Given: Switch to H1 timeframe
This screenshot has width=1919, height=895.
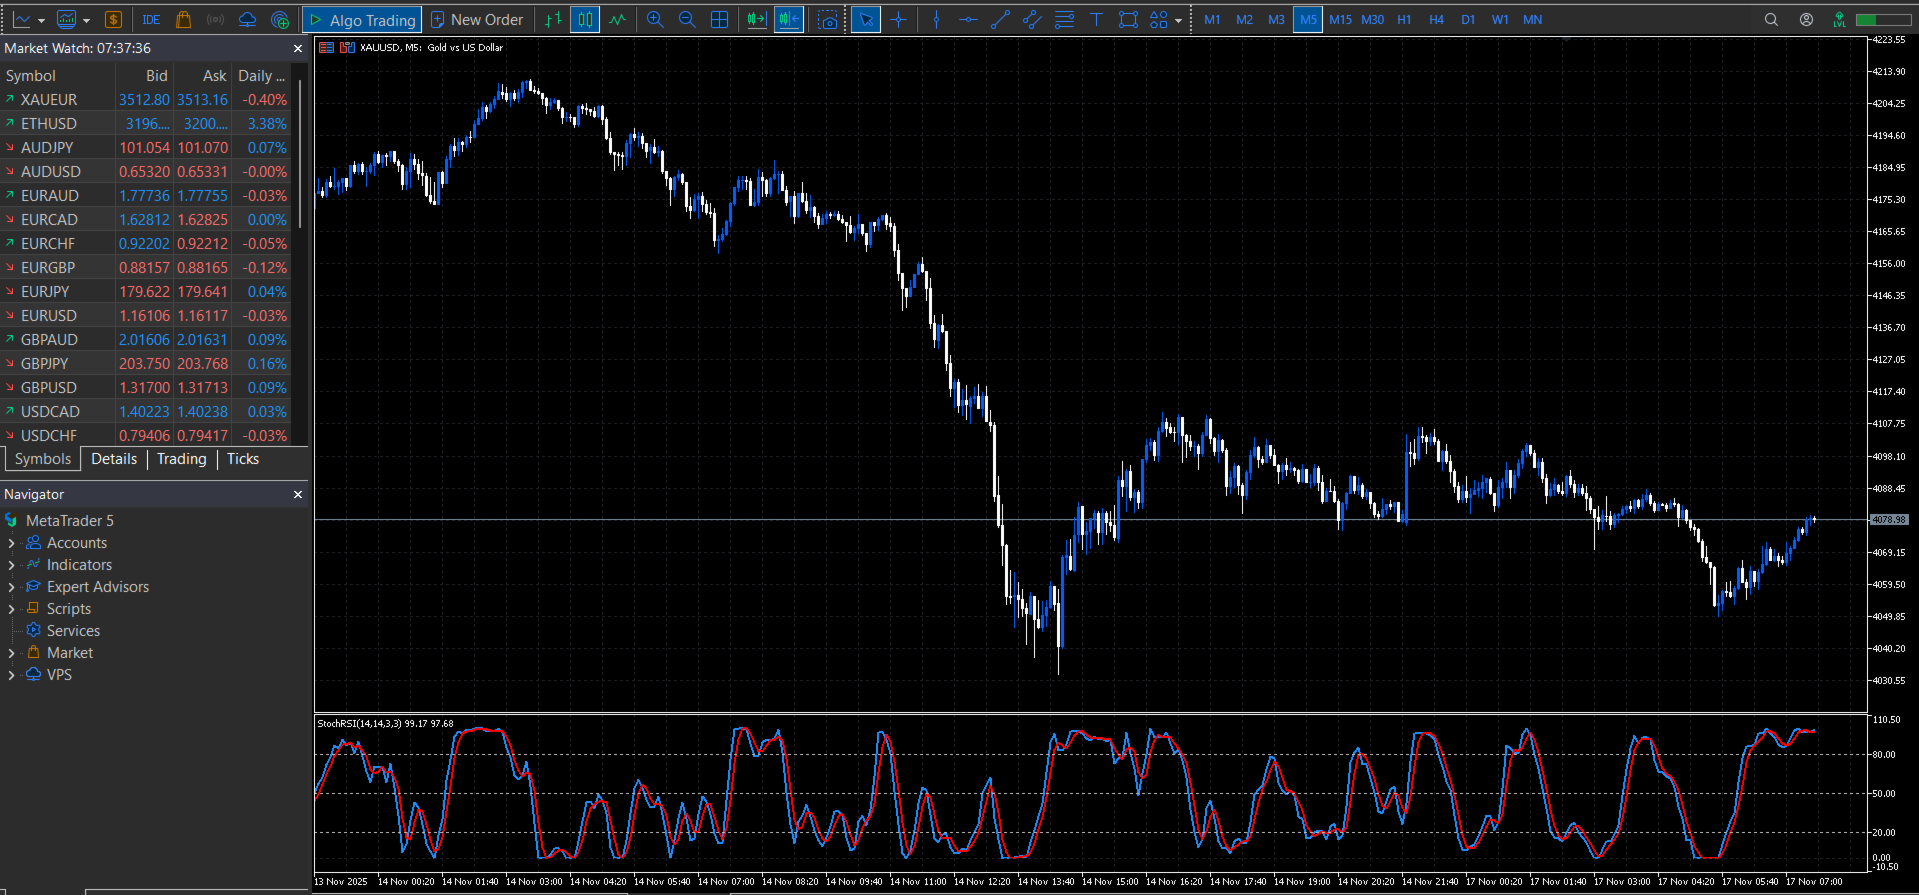Looking at the screenshot, I should 1404,19.
